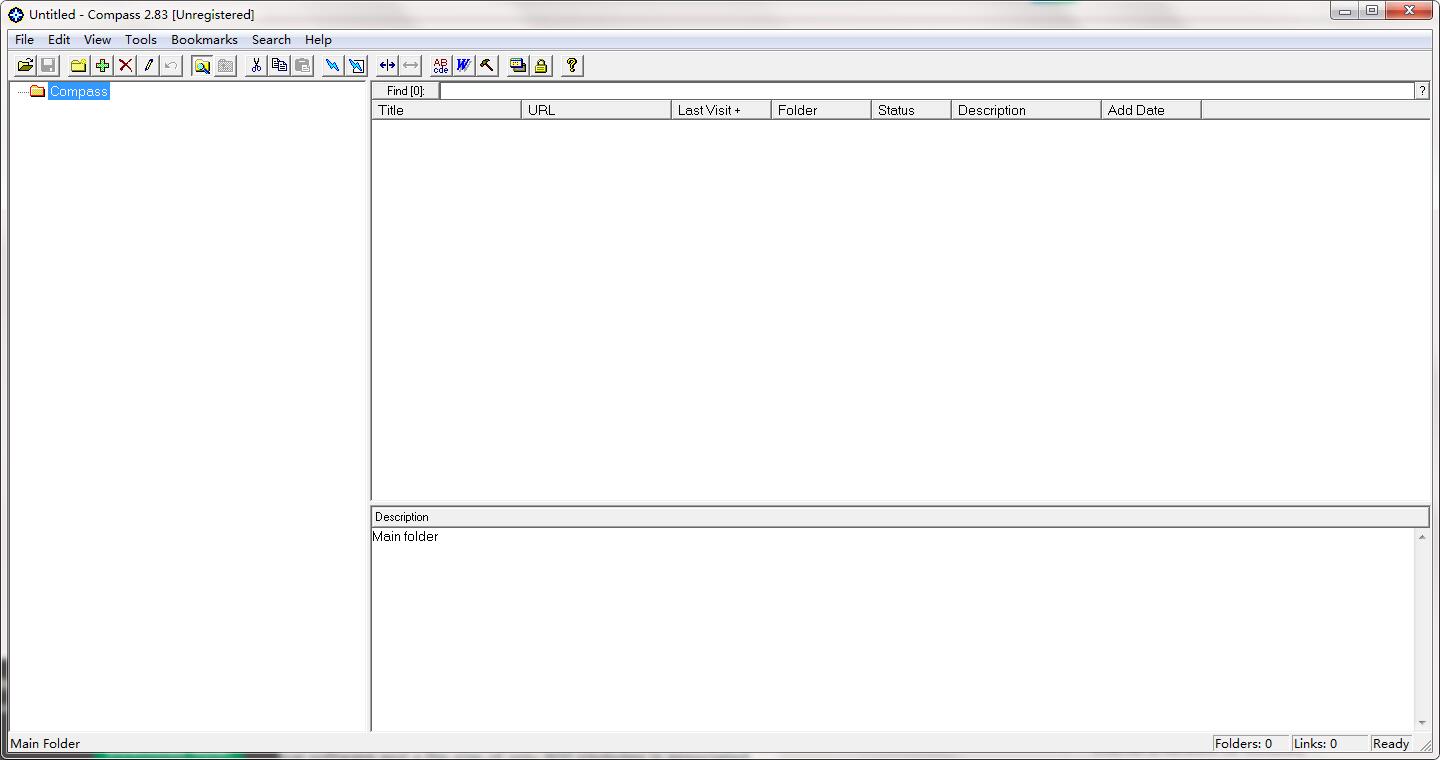Toggle the folder search view icon
Image resolution: width=1440 pixels, height=760 pixels.
coord(202,66)
